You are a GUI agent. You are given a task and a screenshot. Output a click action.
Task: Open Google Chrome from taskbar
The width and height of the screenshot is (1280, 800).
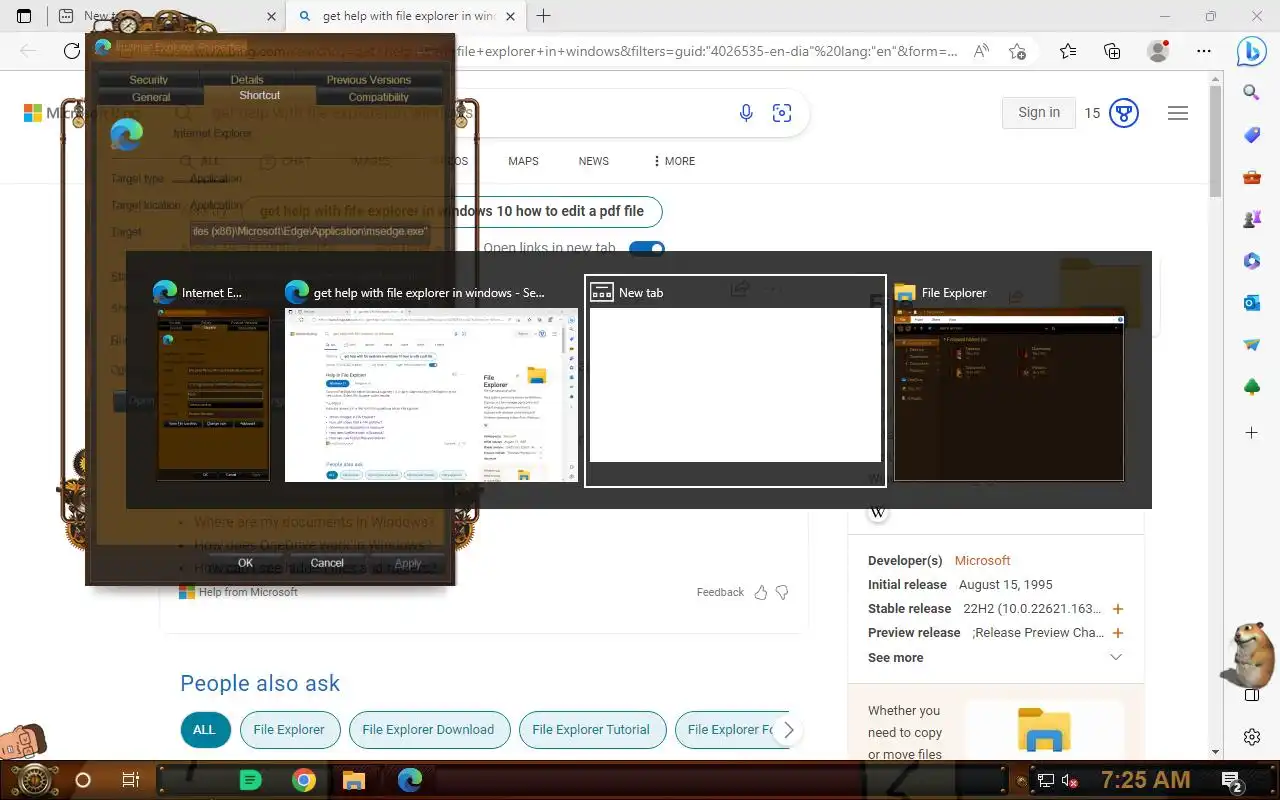(304, 780)
